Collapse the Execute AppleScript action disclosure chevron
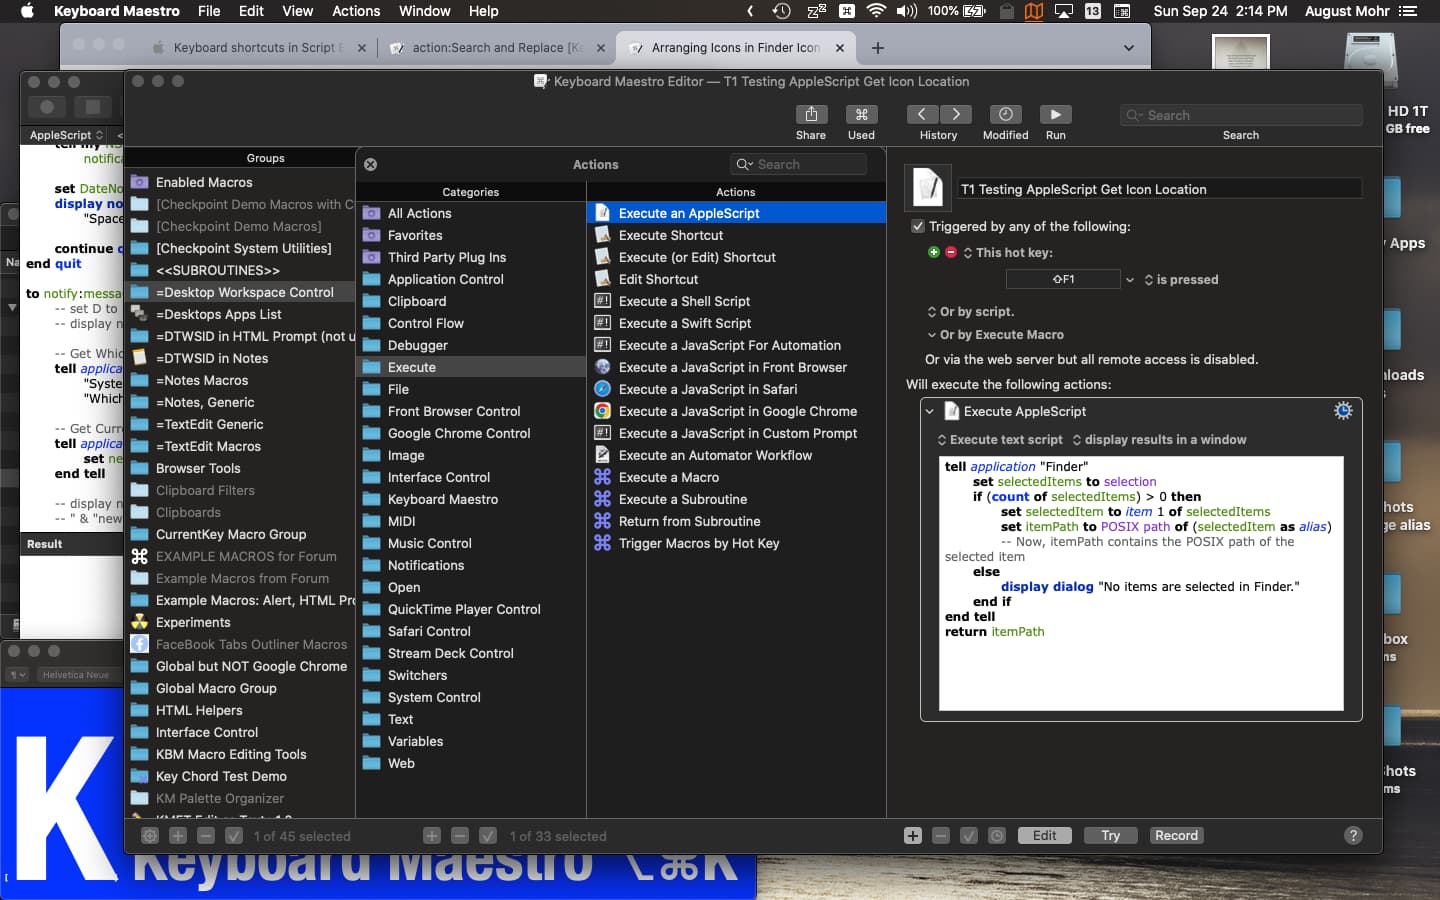The image size is (1440, 900). (930, 411)
